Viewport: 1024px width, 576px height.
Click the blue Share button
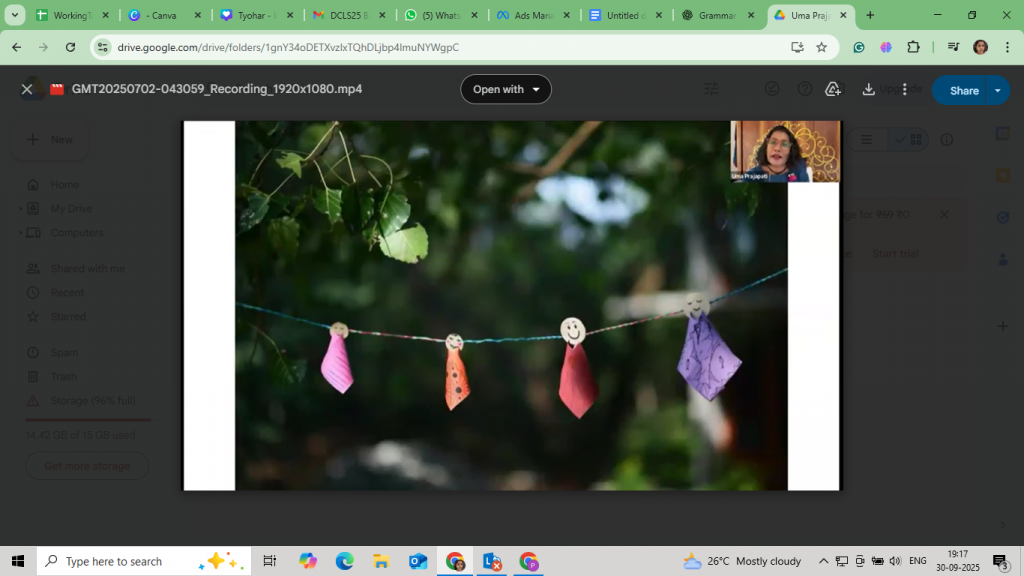(x=963, y=90)
